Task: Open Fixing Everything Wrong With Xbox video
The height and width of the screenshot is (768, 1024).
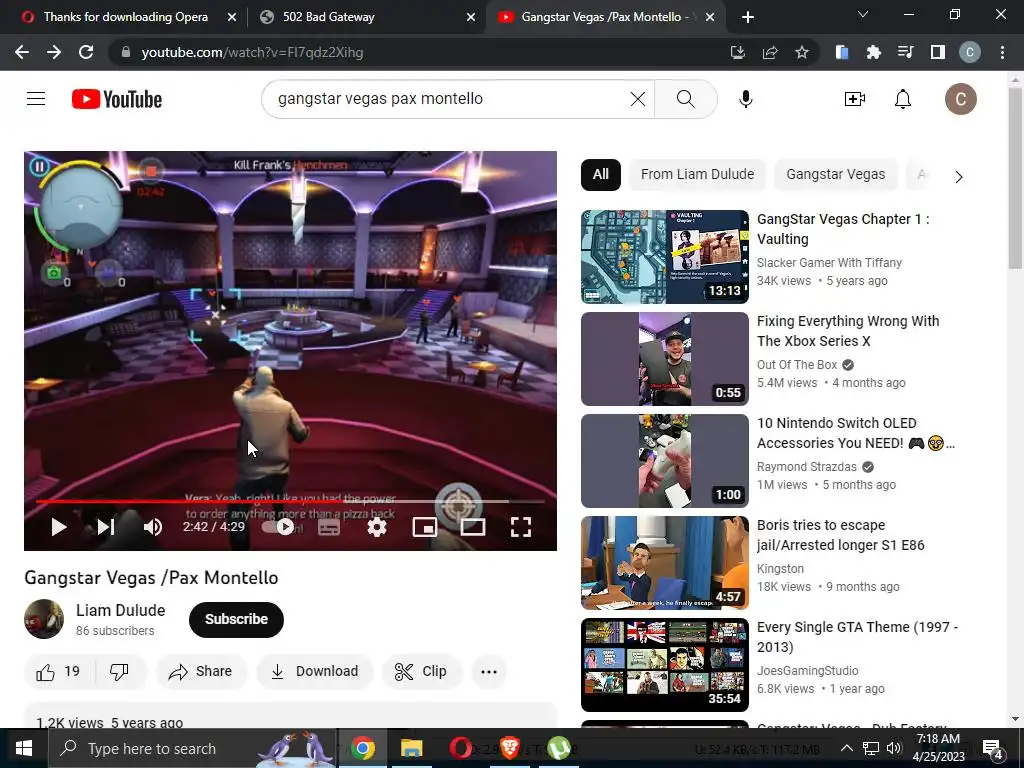Action: coord(665,359)
